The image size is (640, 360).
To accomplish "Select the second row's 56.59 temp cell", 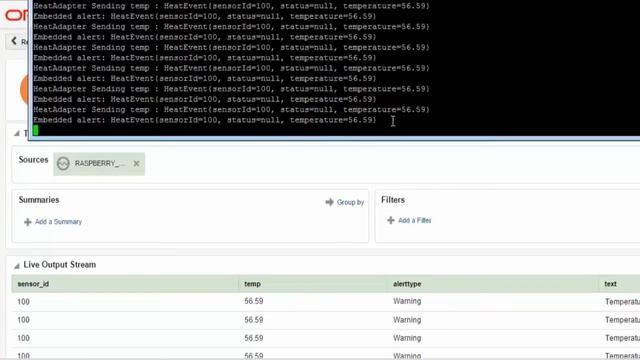I will pos(253,320).
